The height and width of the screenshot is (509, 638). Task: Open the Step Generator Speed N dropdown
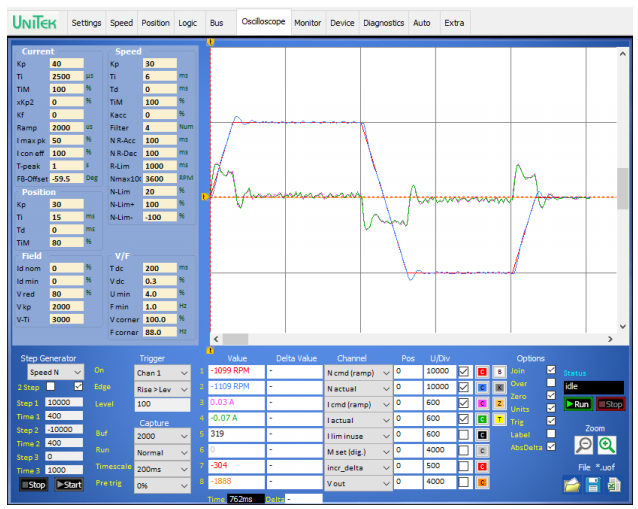pyautogui.click(x=56, y=371)
